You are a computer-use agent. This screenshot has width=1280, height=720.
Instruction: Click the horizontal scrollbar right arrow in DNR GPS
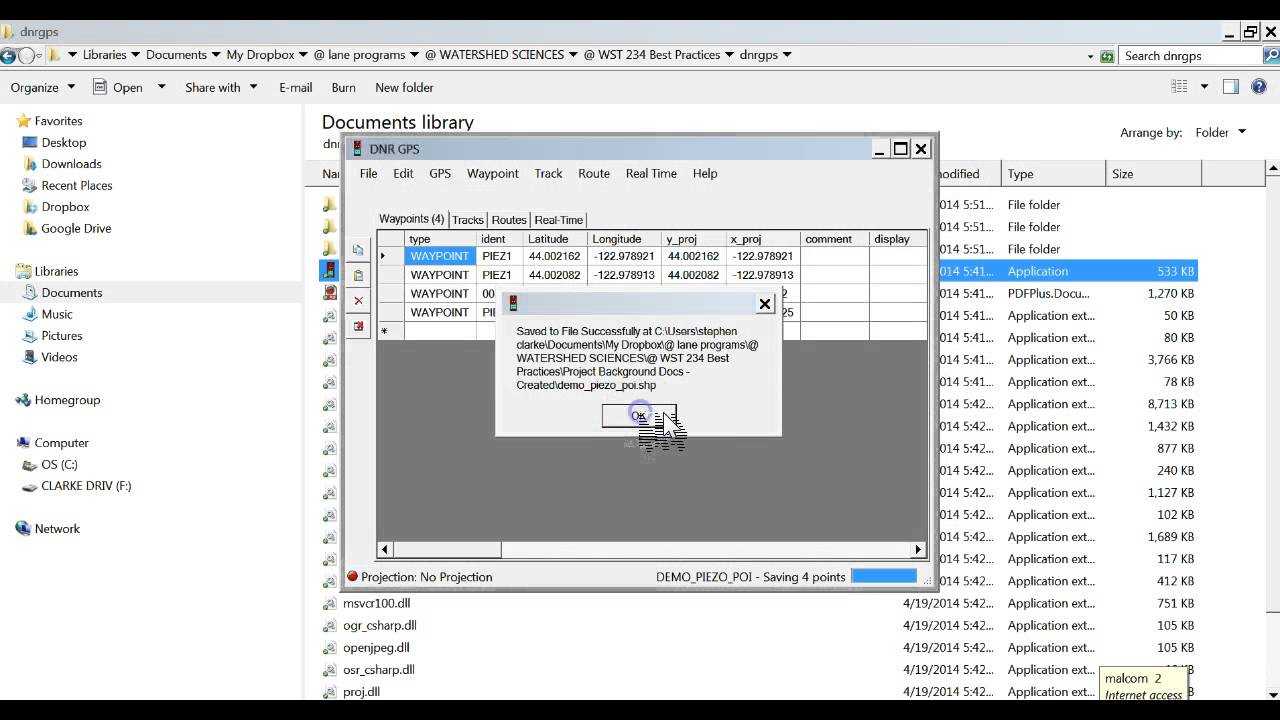tap(918, 549)
